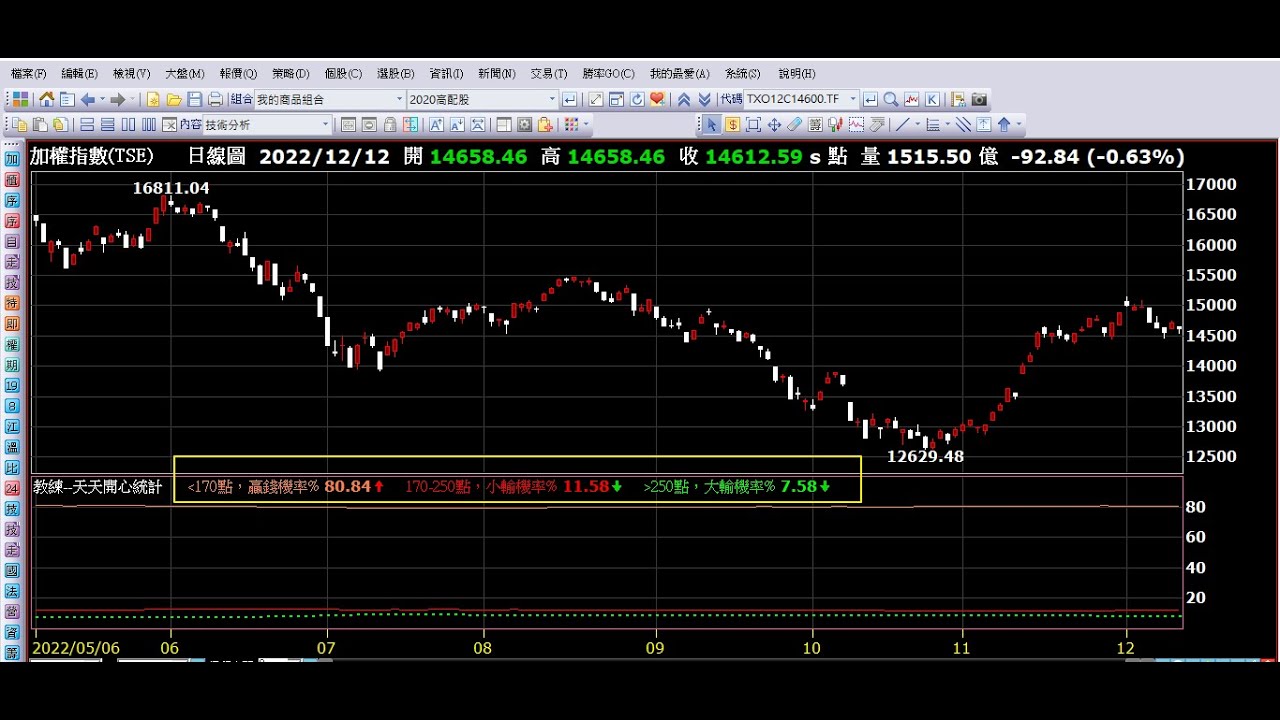Viewport: 1280px width, 720px height.
Task: Click the 教練–天天開心統計 indicator label
Action: click(x=97, y=487)
